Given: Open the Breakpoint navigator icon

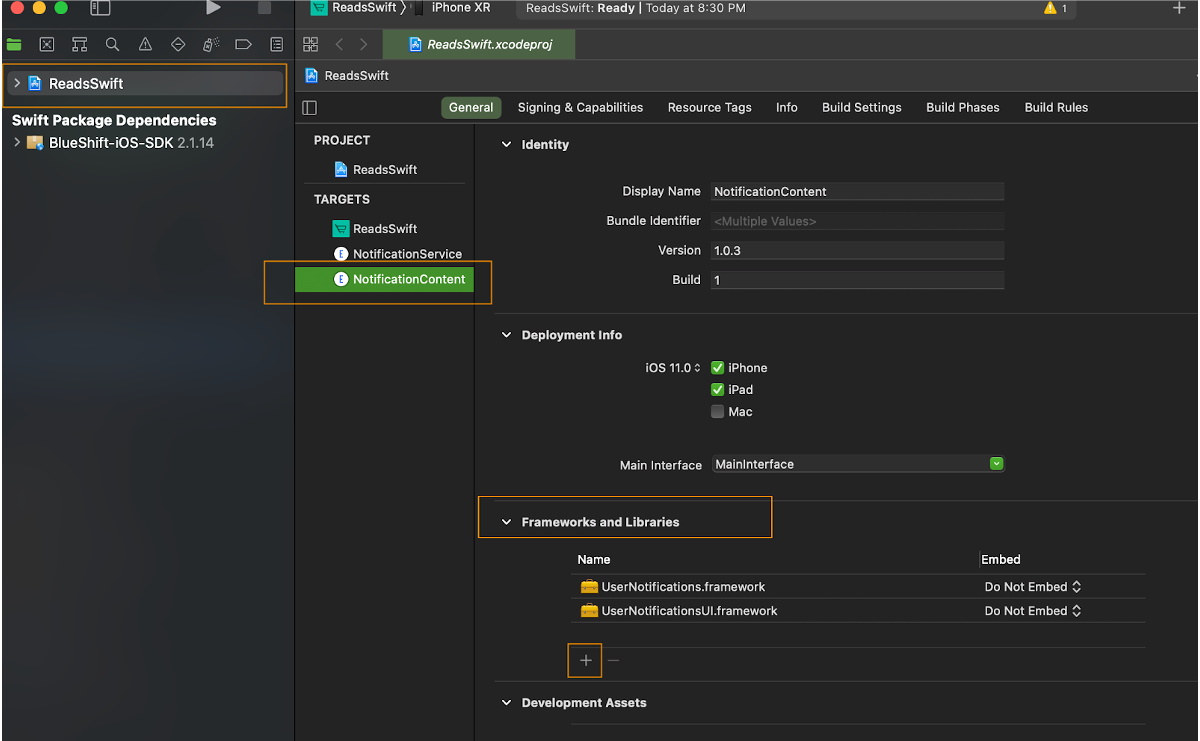Looking at the screenshot, I should pos(243,44).
